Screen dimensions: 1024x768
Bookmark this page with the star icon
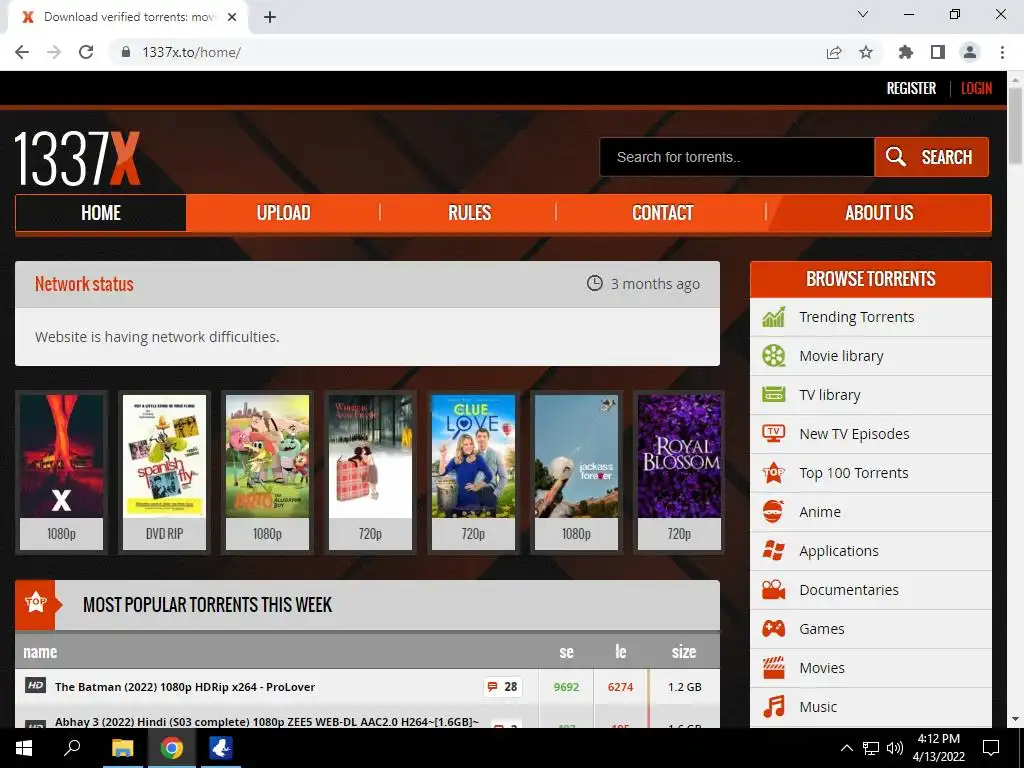[x=866, y=52]
